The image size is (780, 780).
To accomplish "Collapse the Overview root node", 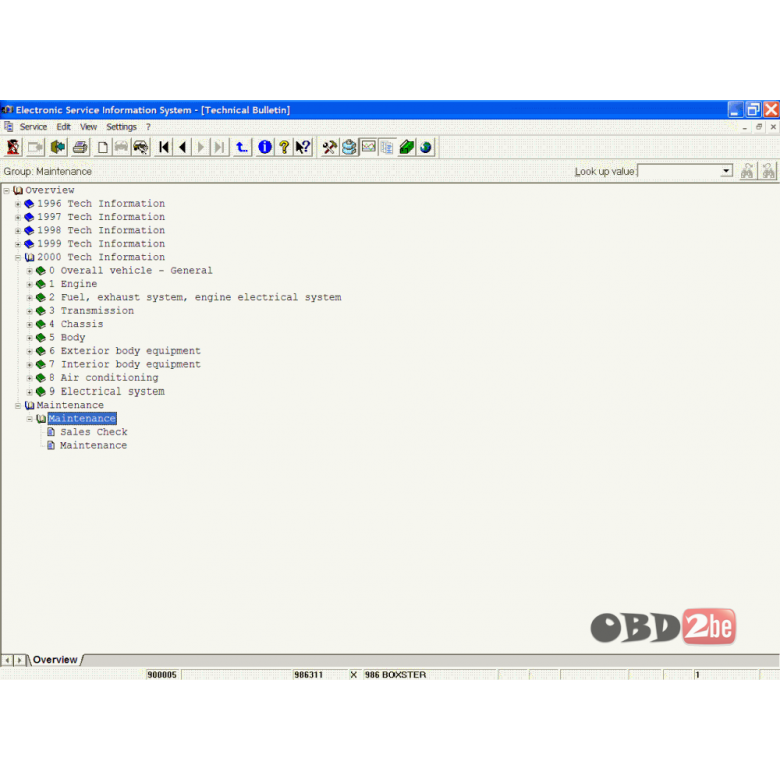I will (6, 191).
